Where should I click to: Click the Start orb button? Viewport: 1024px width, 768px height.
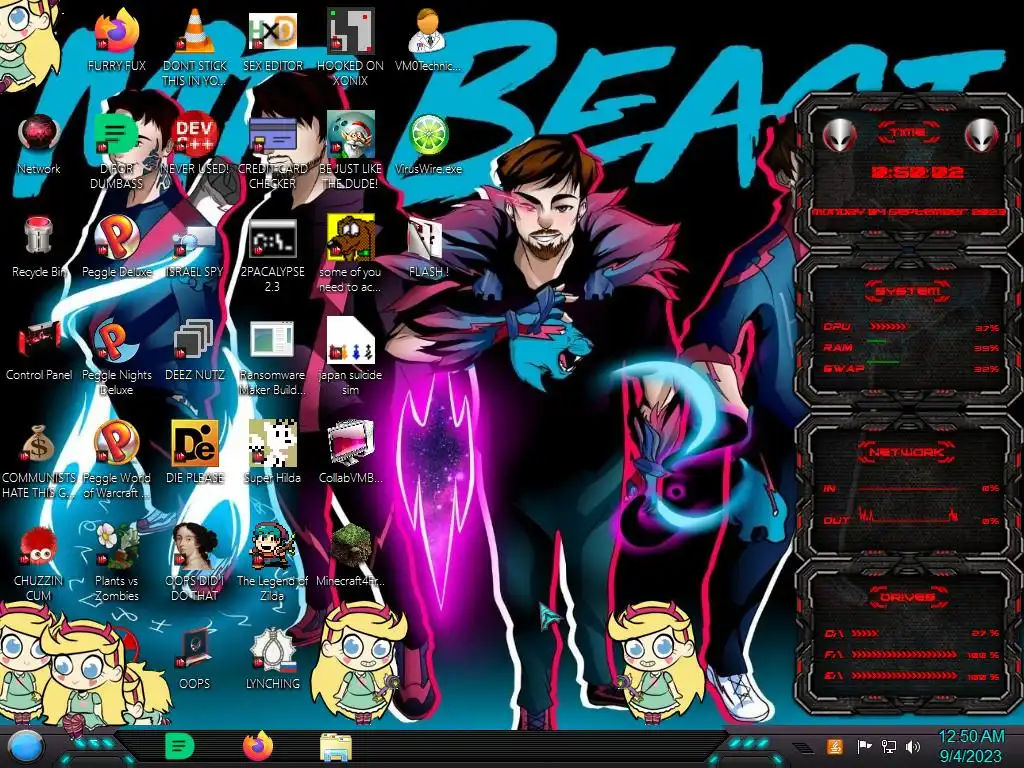tap(26, 747)
